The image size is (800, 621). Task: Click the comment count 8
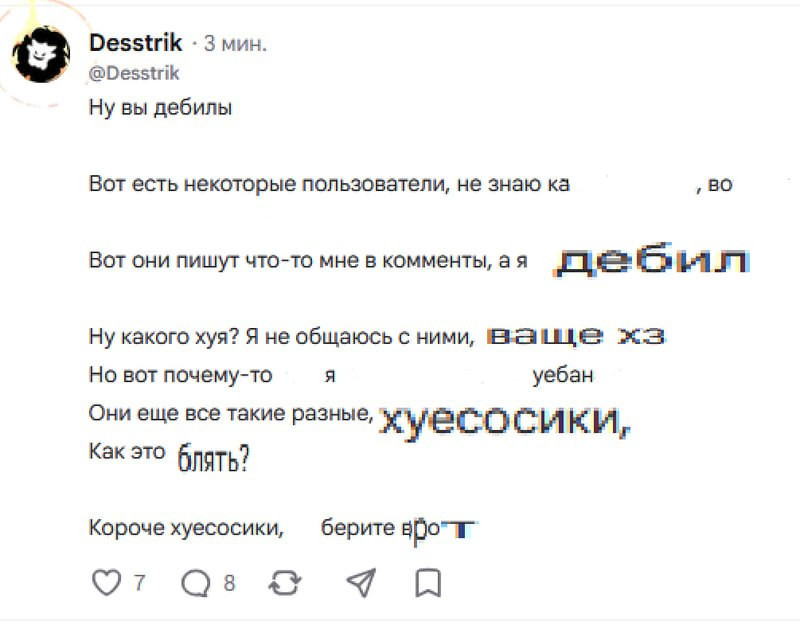point(229,583)
